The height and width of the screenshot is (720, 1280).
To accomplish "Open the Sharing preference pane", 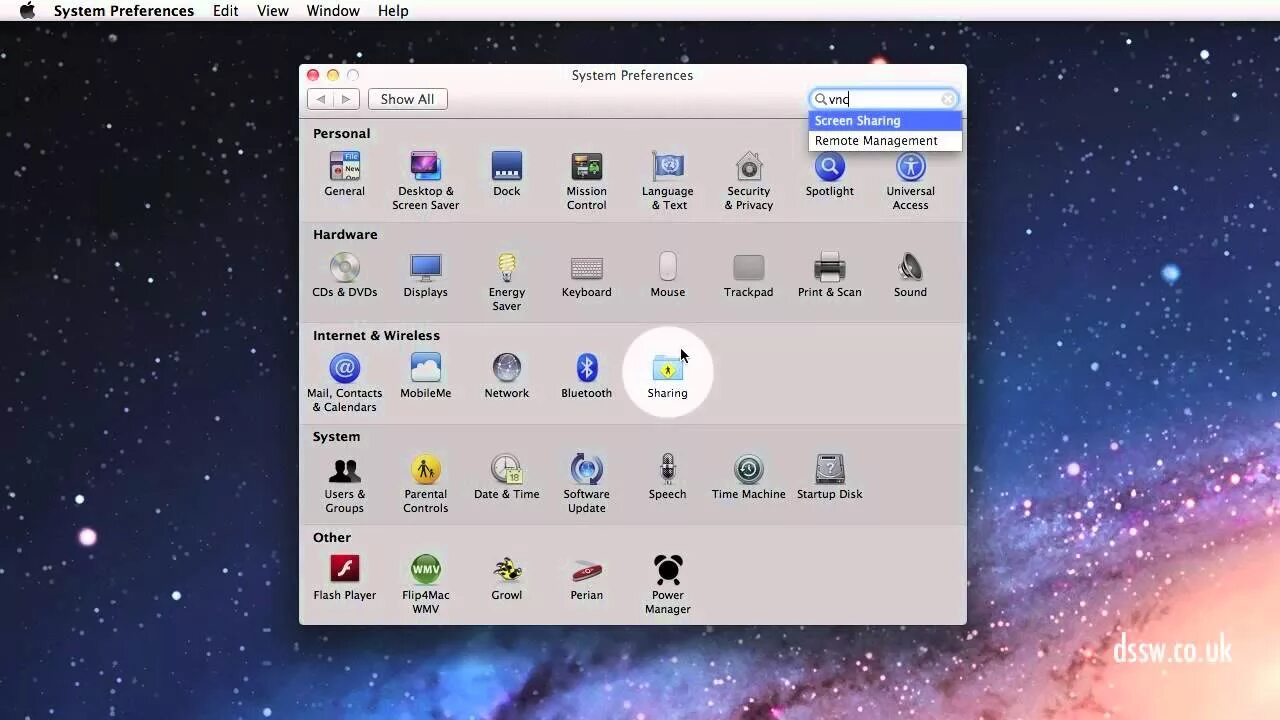I will coord(667,371).
